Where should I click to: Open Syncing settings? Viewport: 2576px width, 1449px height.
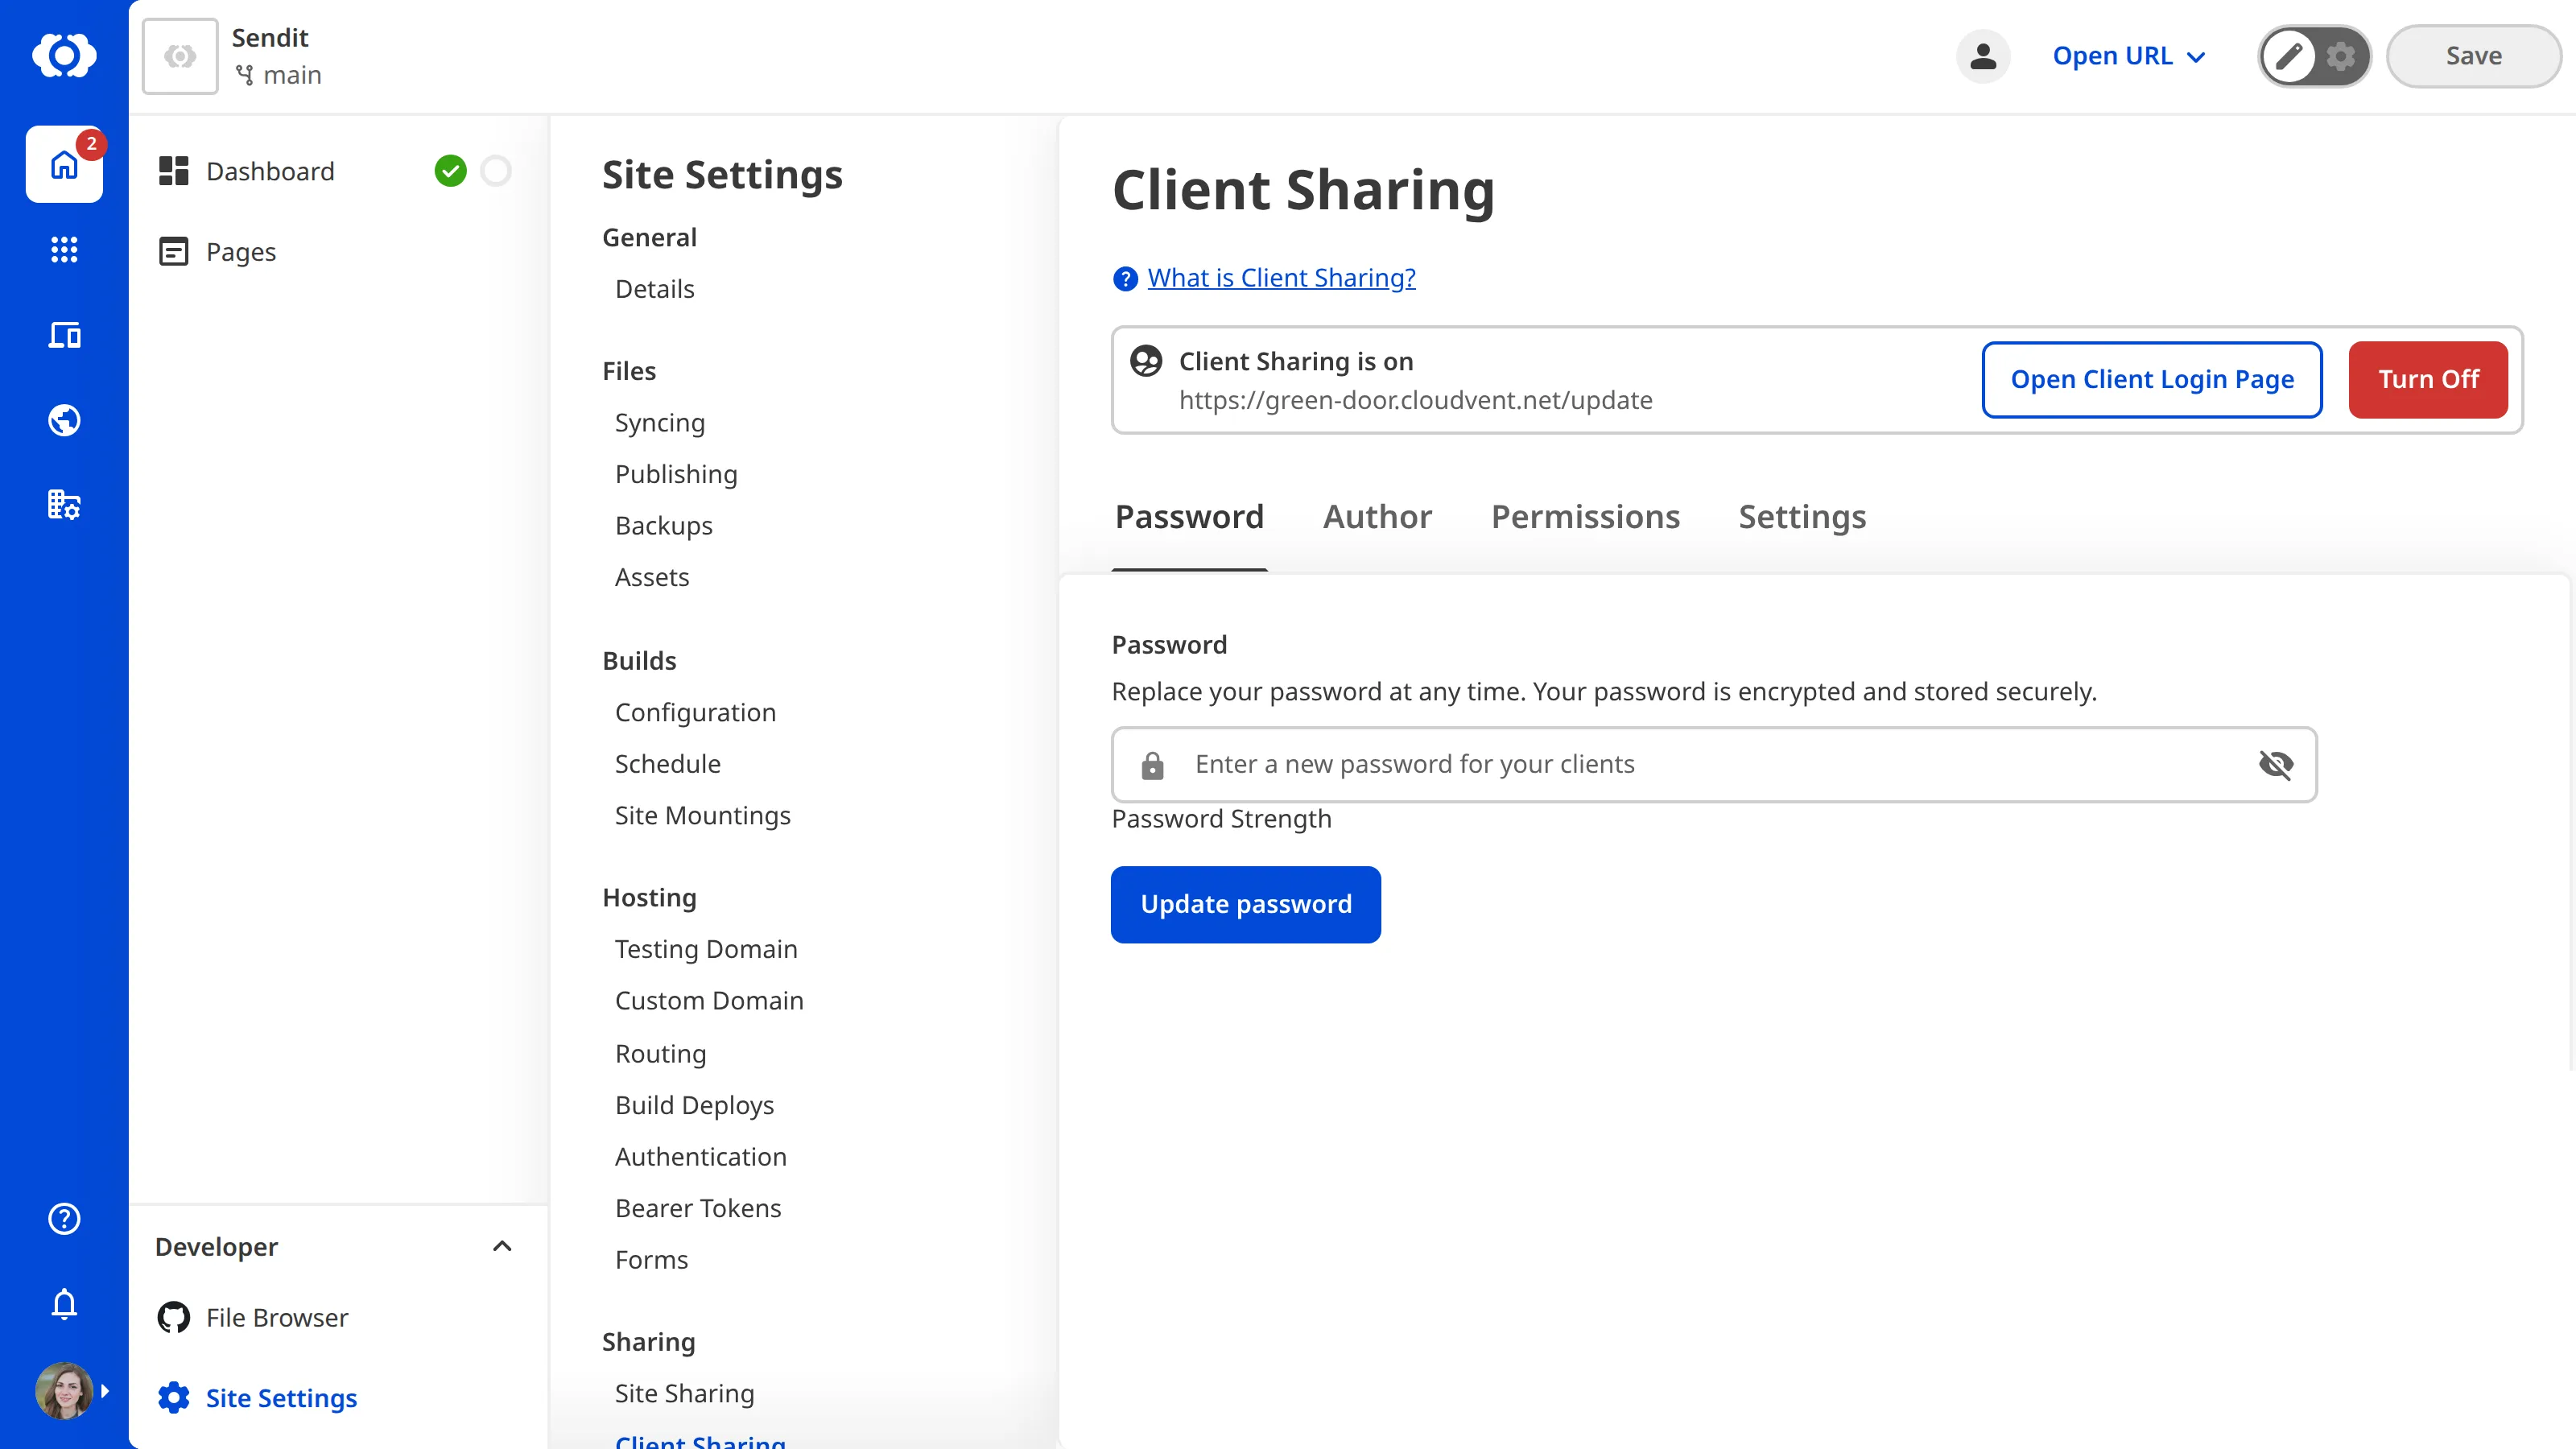coord(660,423)
